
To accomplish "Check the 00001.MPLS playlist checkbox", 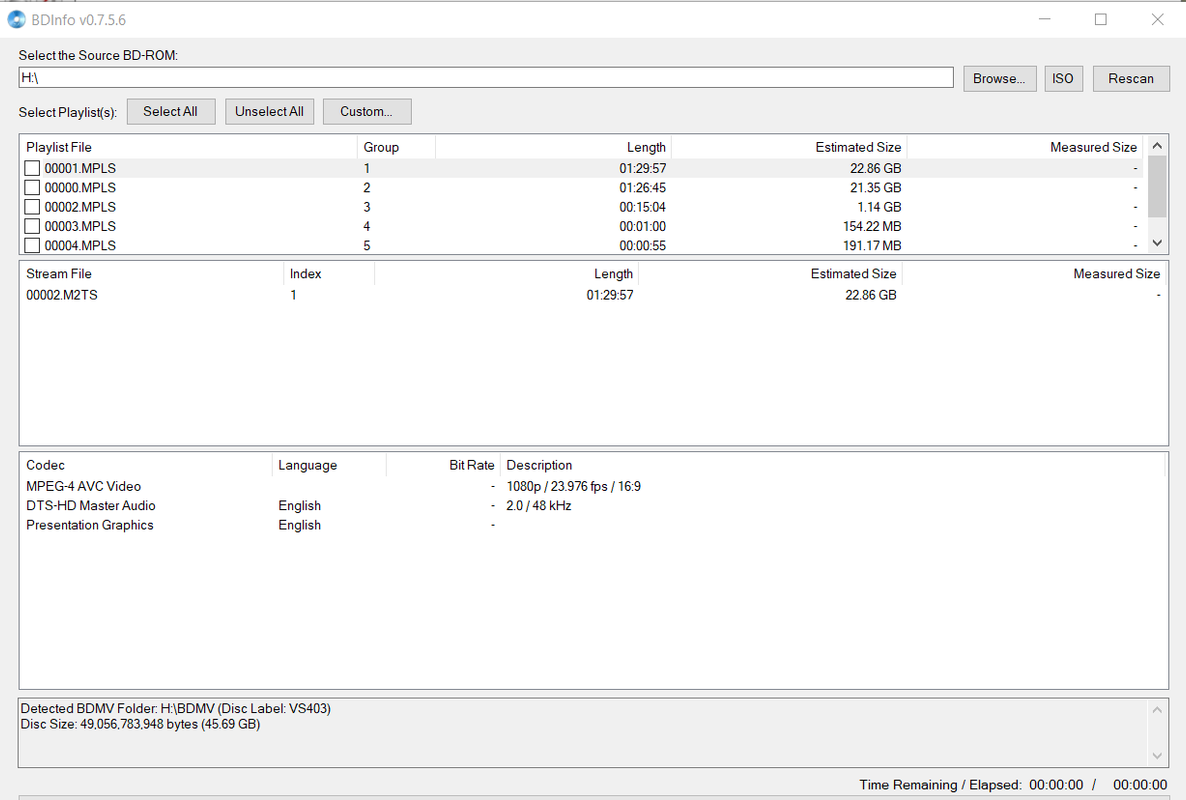I will coord(32,168).
